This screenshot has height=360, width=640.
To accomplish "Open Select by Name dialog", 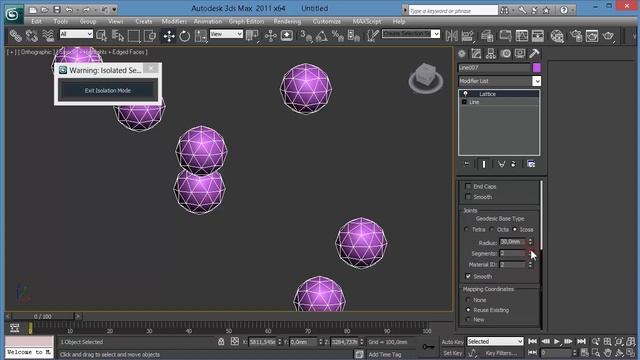I will pyautogui.click(x=118, y=36).
